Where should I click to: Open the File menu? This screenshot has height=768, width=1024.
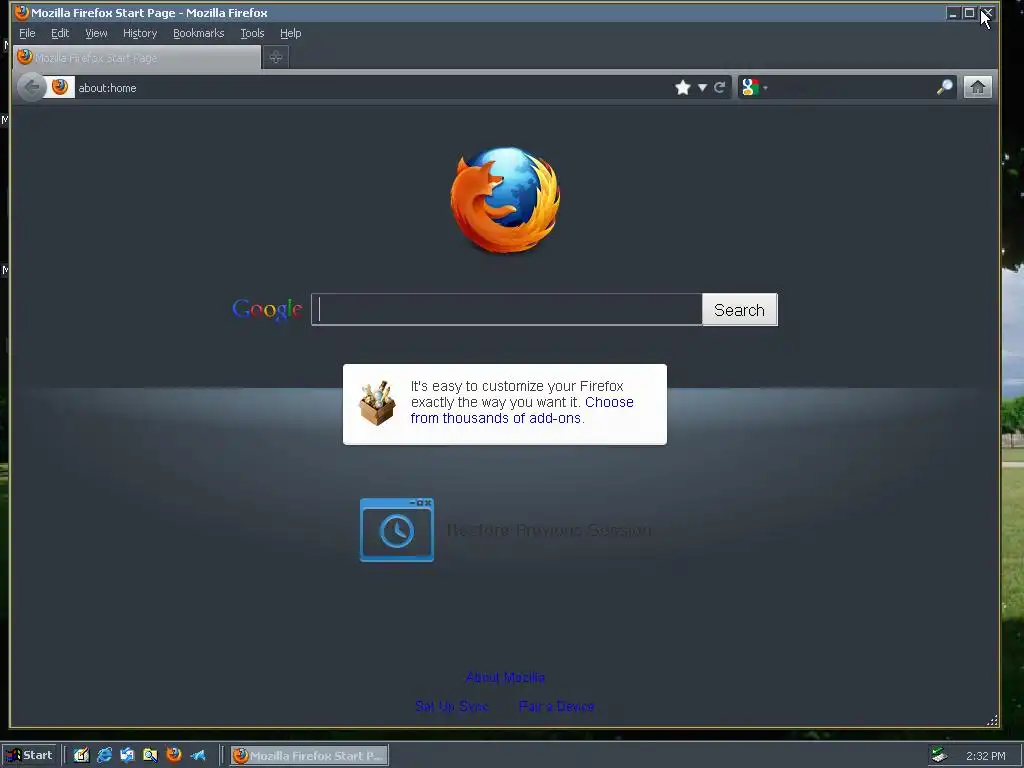27,33
